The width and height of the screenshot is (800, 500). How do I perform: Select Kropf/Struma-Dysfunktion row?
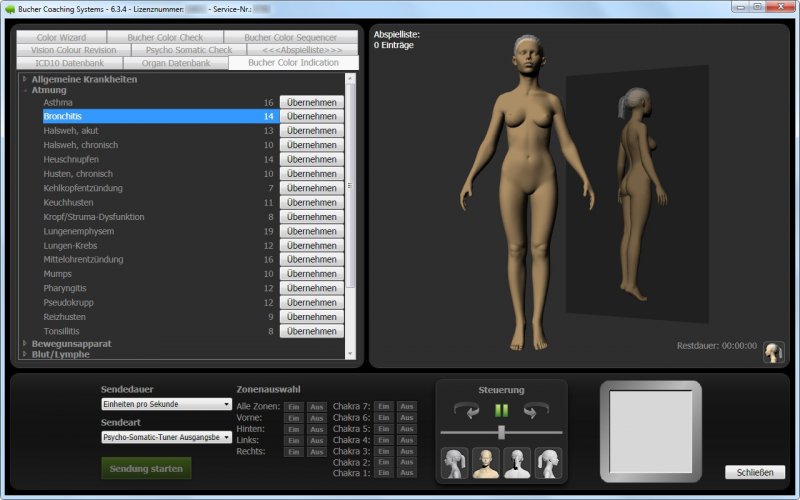[x=161, y=217]
